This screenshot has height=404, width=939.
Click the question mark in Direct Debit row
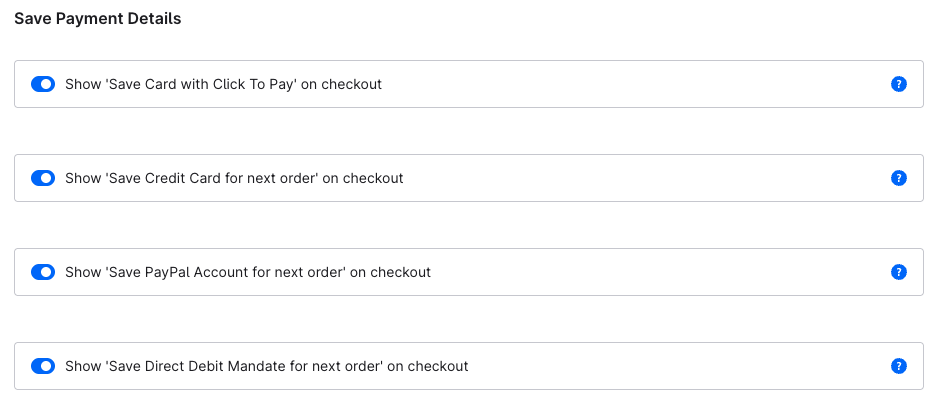click(898, 366)
